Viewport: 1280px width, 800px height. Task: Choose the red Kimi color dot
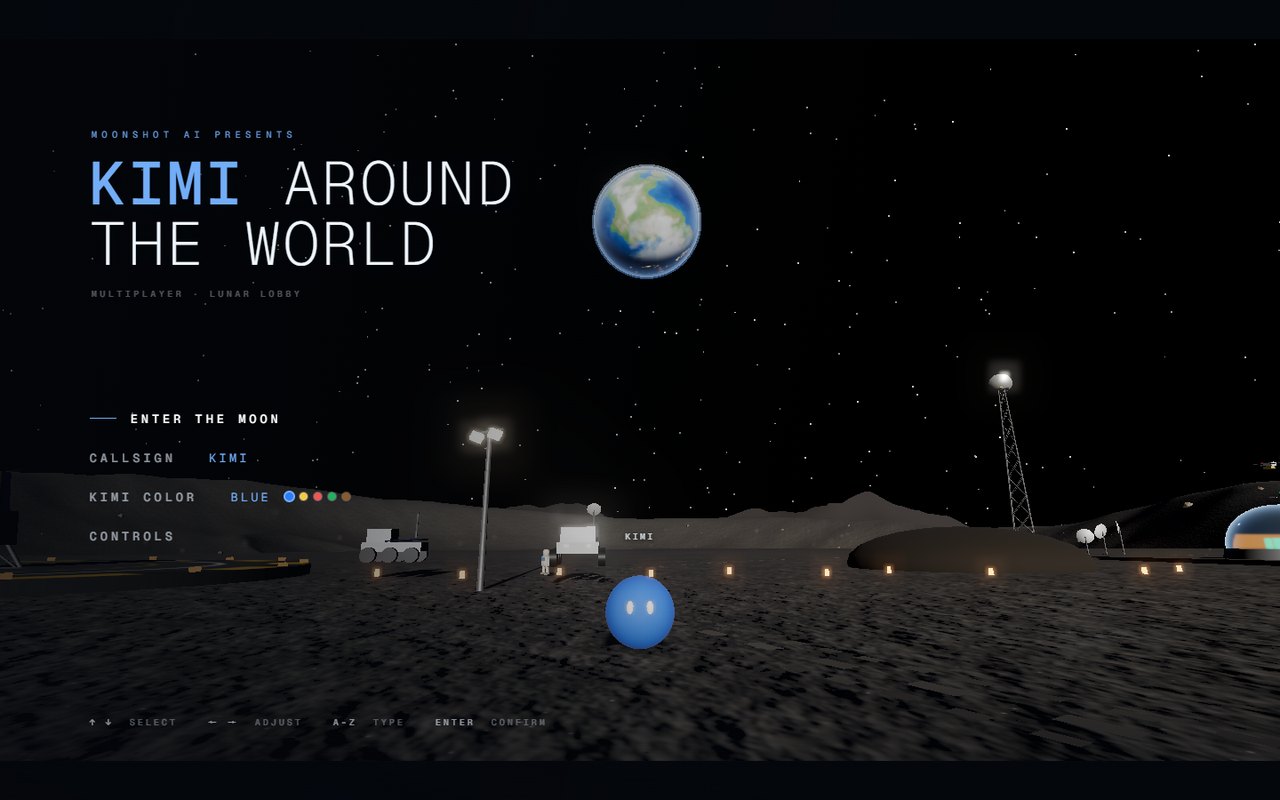(318, 496)
